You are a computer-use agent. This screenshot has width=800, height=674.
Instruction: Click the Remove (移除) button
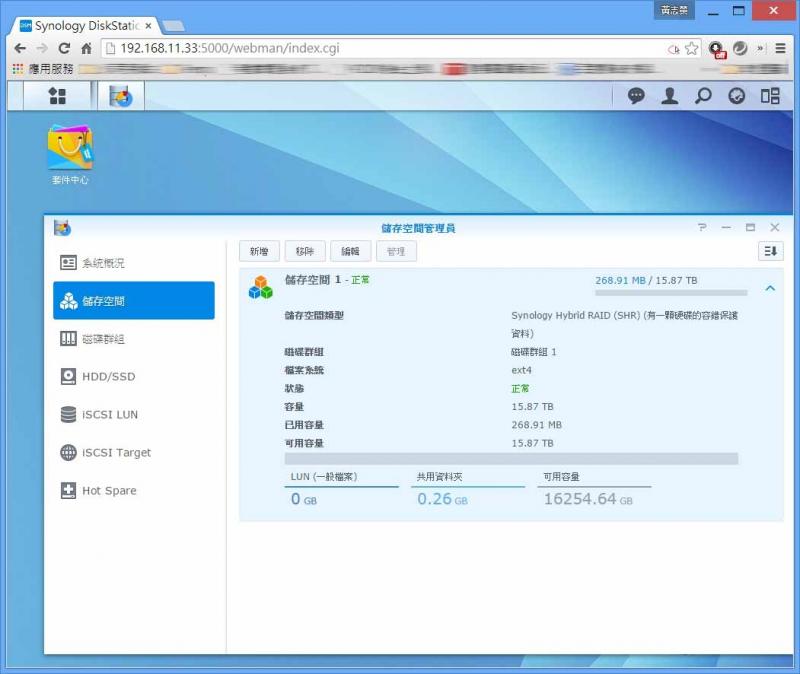(x=305, y=251)
